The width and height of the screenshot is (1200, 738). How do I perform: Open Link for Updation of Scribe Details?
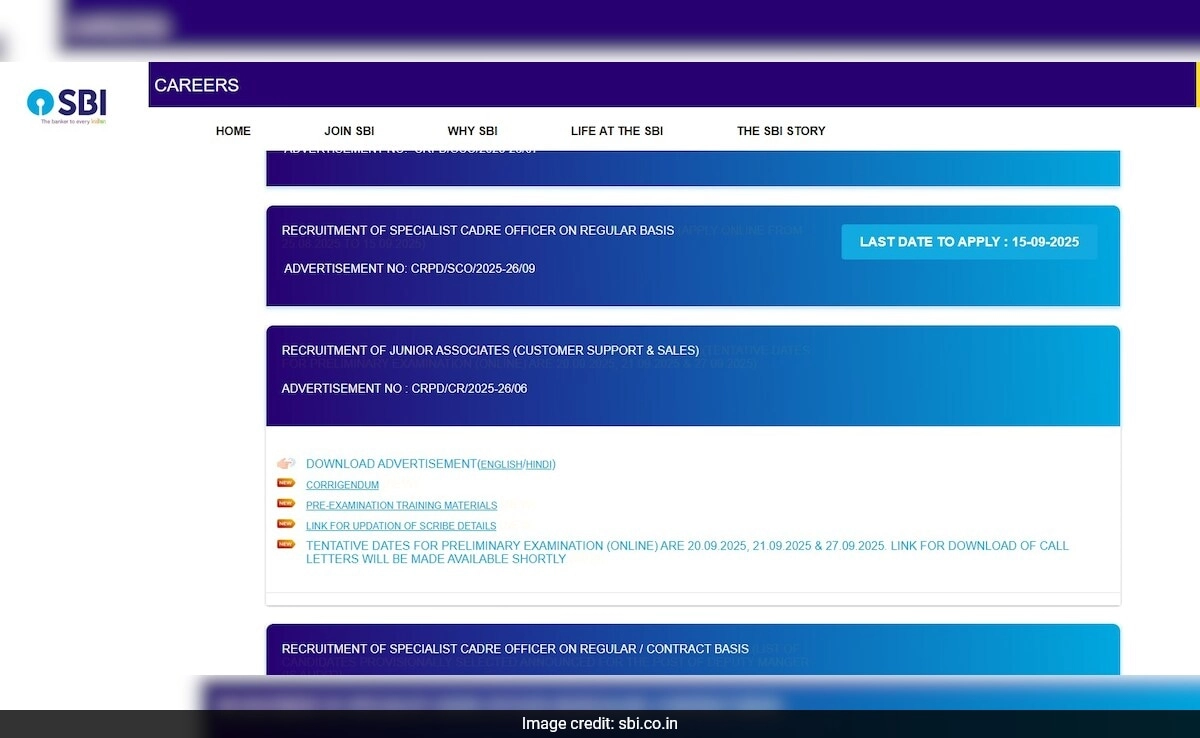pos(401,526)
